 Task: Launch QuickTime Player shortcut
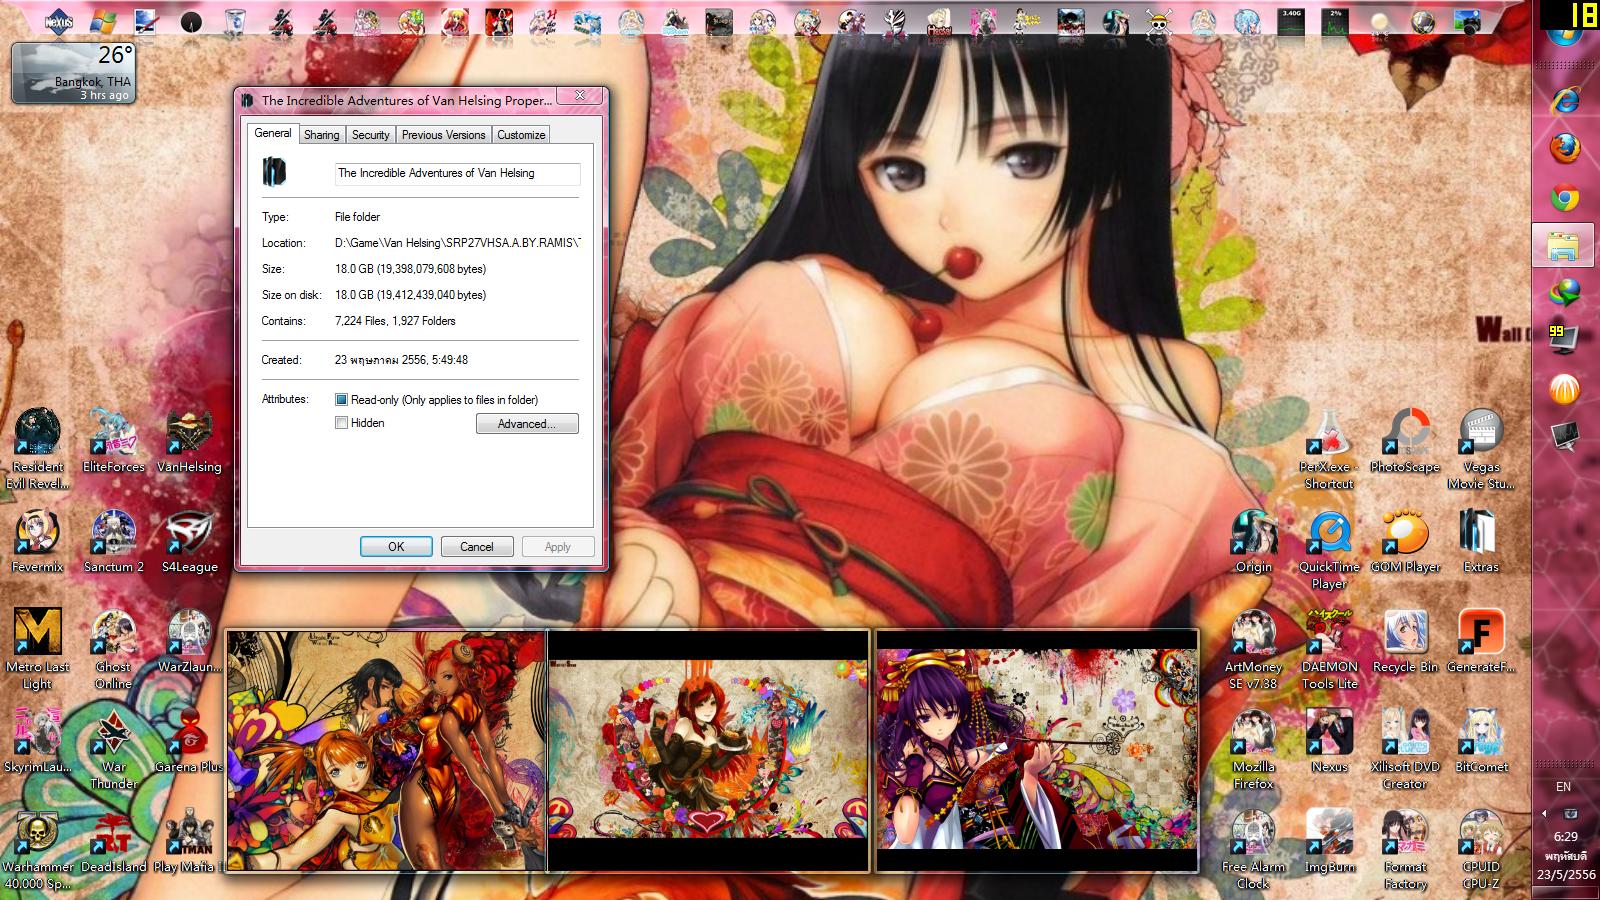pos(1329,549)
